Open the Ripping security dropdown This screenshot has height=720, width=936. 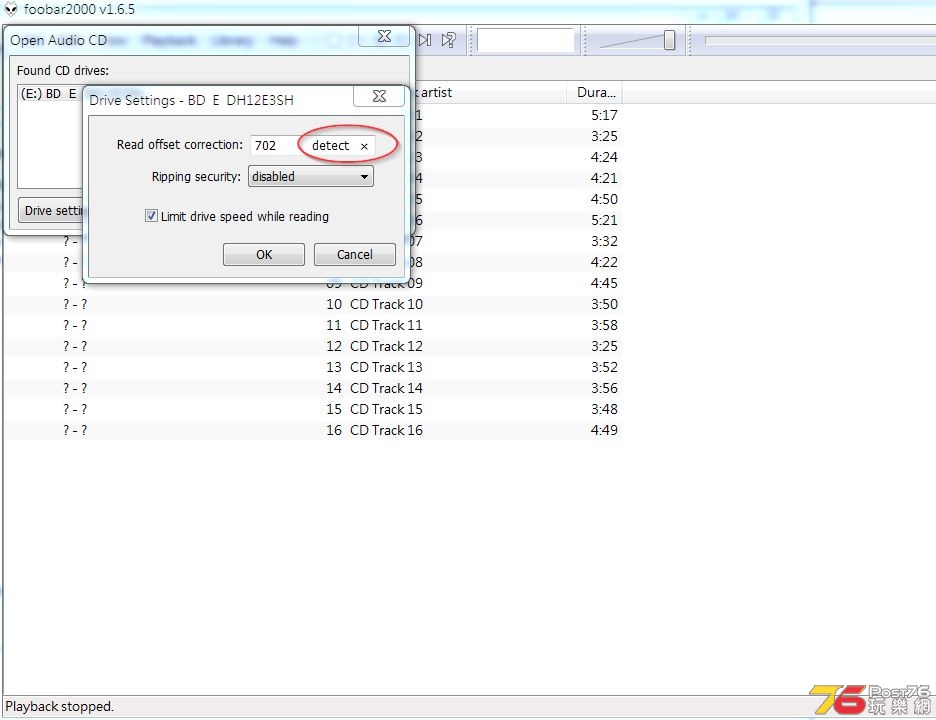click(x=311, y=177)
